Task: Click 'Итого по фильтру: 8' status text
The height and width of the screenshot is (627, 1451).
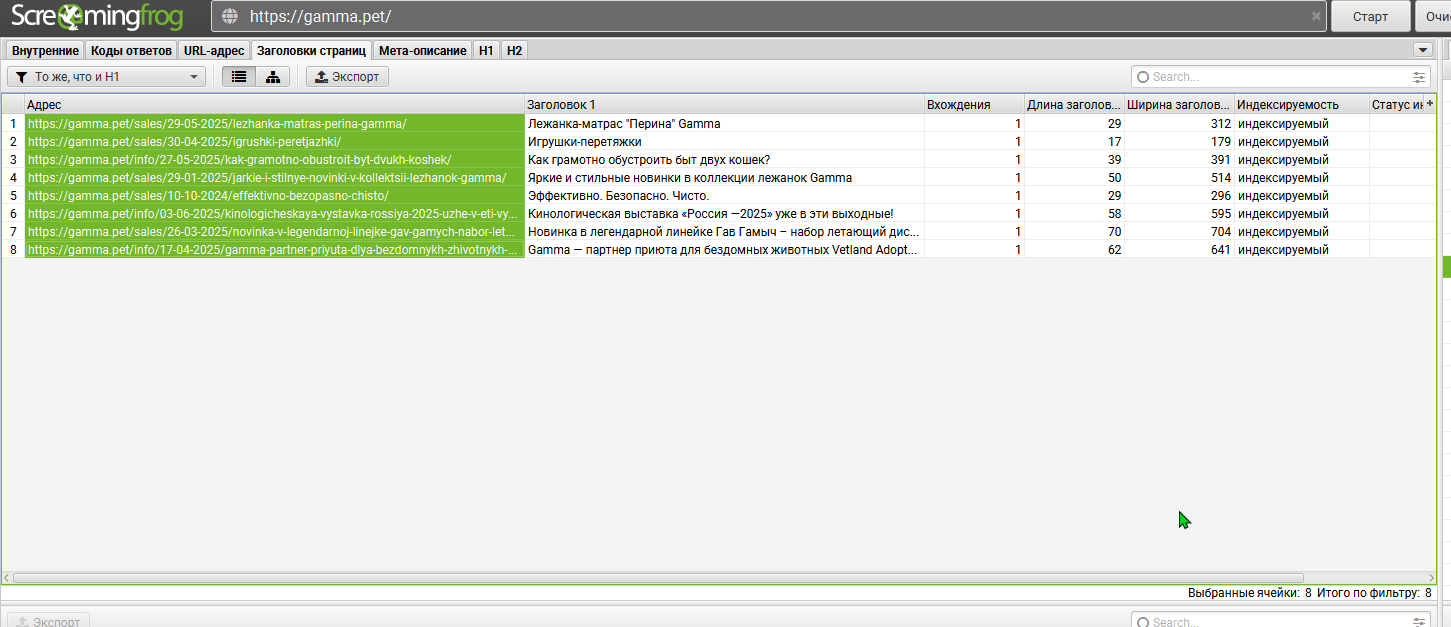Action: pos(1375,592)
